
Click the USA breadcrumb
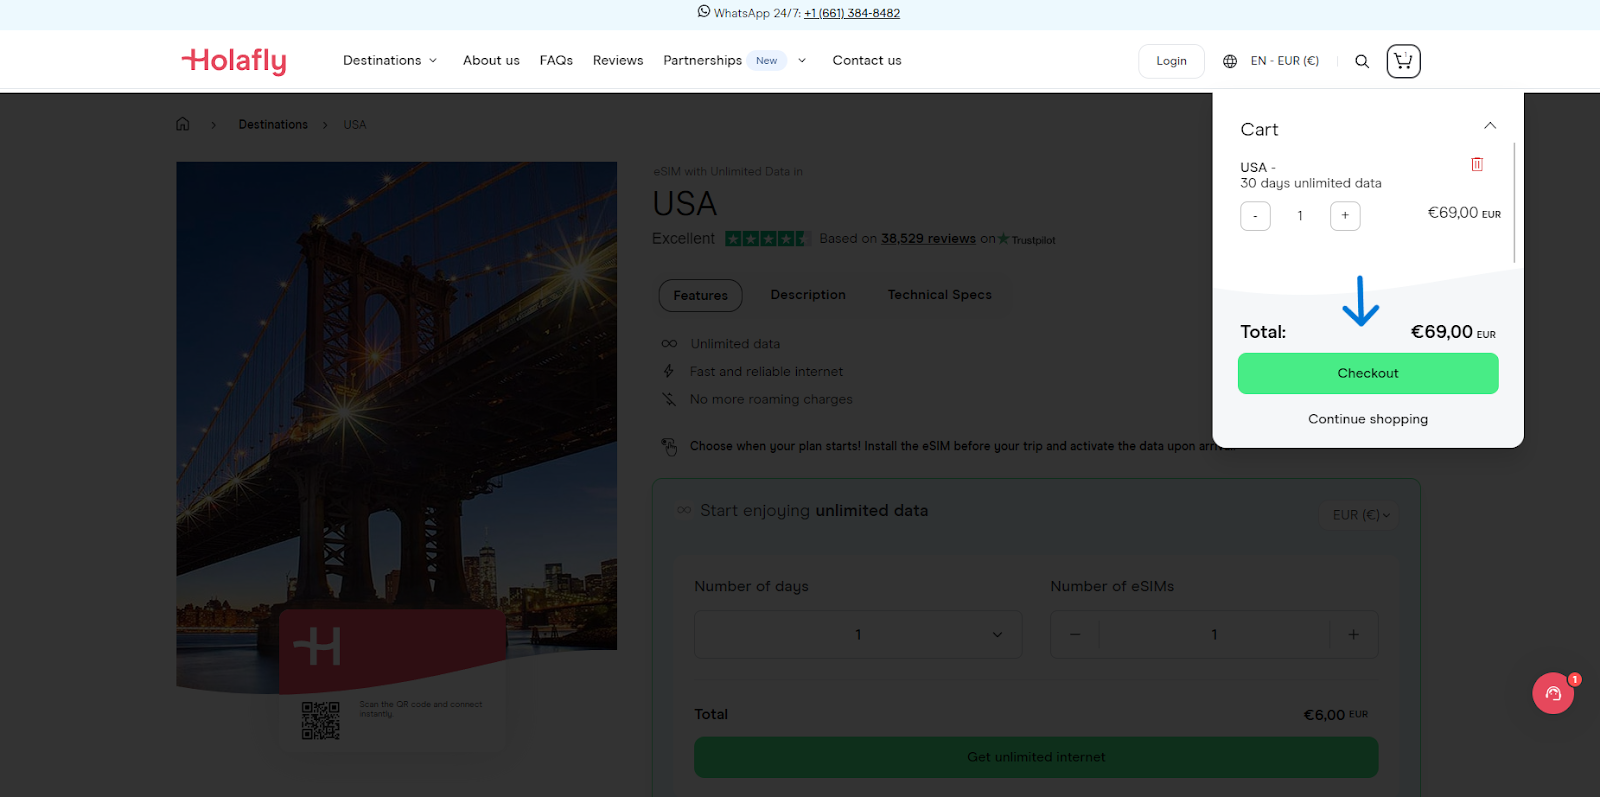point(355,125)
